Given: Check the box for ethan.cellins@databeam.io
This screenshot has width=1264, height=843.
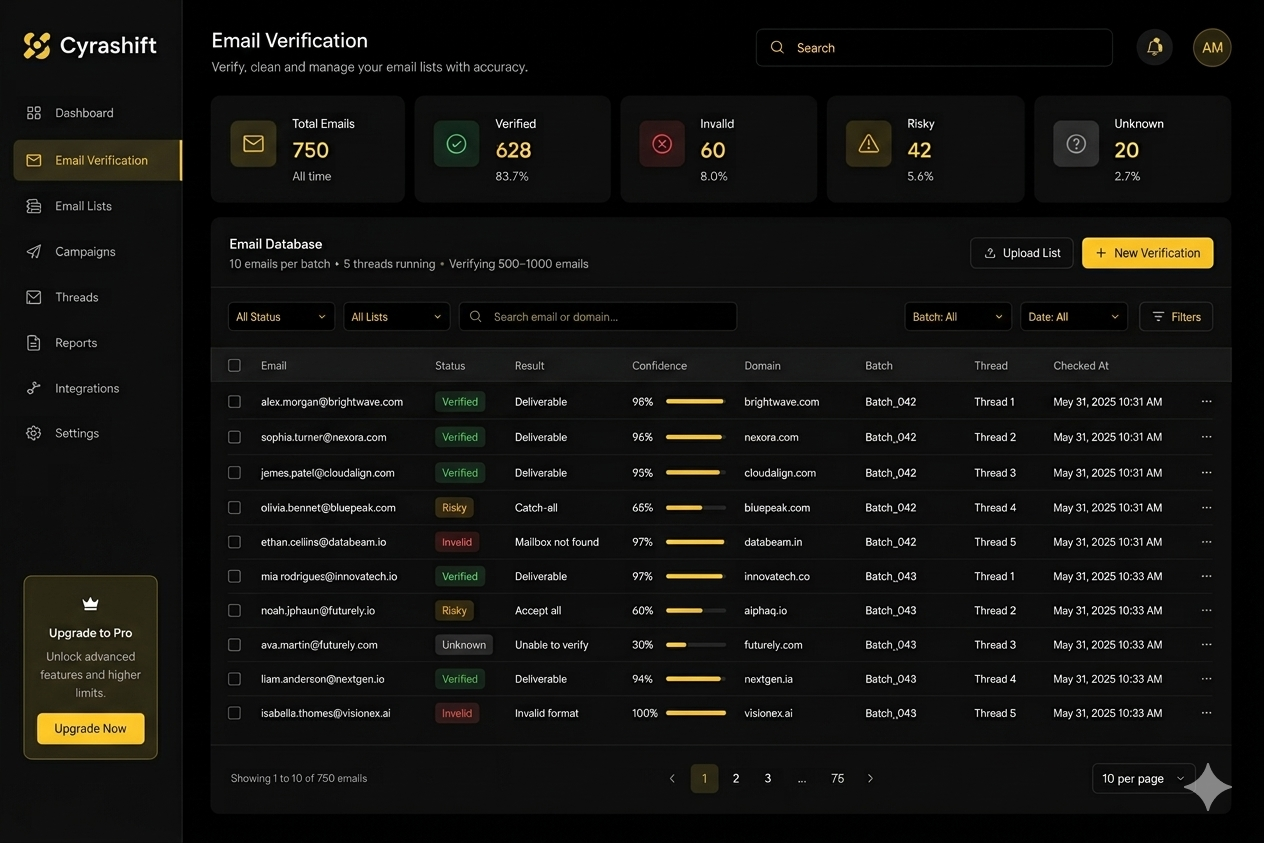Looking at the screenshot, I should point(234,542).
